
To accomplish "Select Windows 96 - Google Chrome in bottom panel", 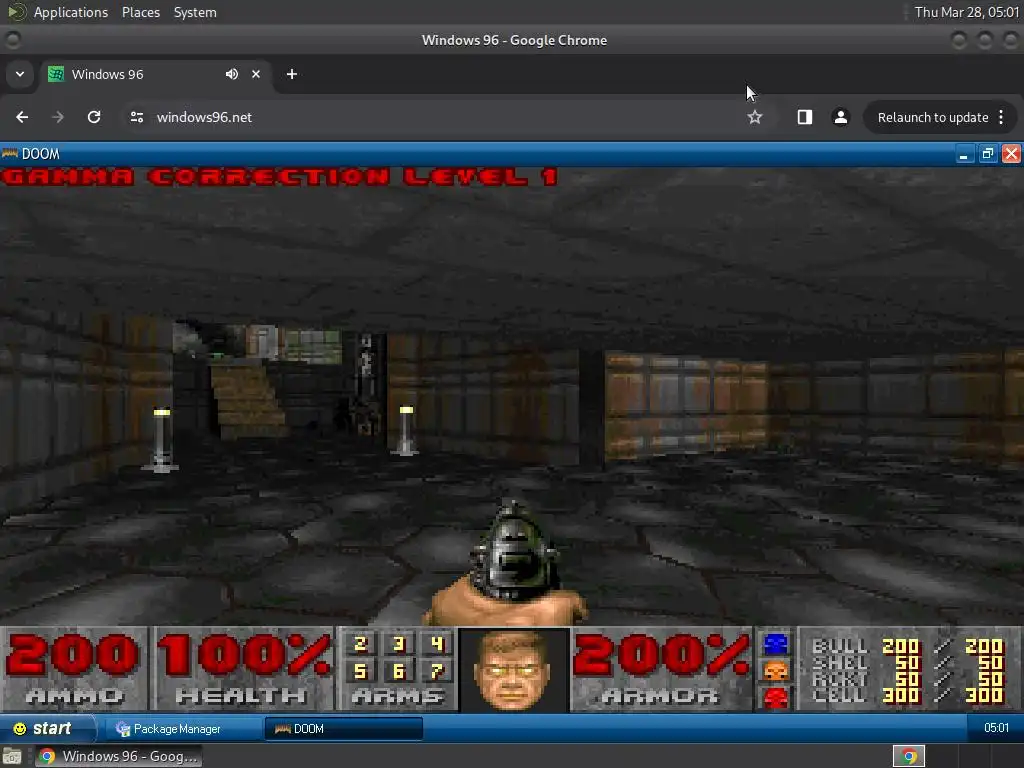I will [118, 756].
